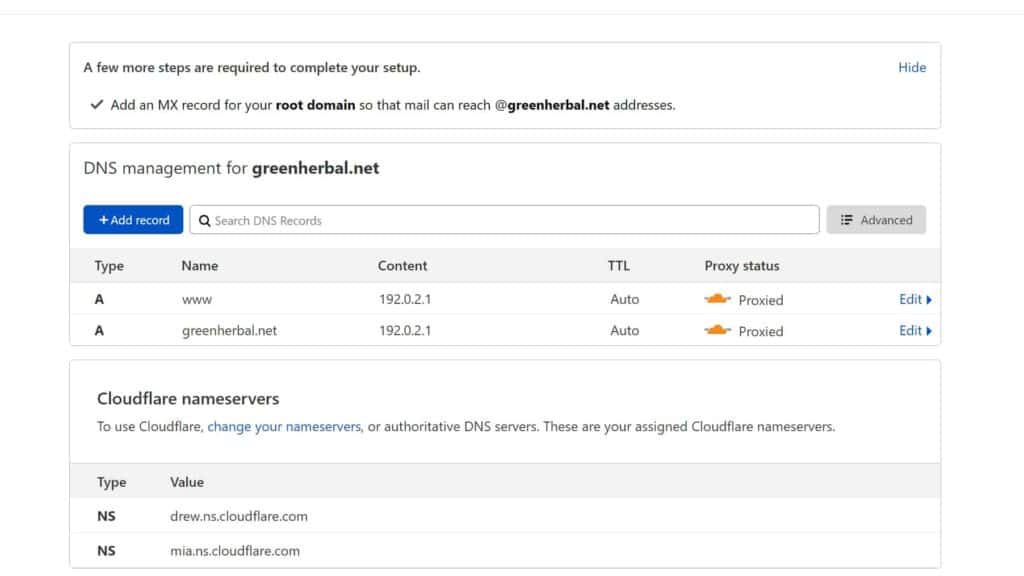Image resolution: width=1024 pixels, height=576 pixels.
Task: Select the drew.ns.cloudflare.com nameserver value
Action: point(239,516)
